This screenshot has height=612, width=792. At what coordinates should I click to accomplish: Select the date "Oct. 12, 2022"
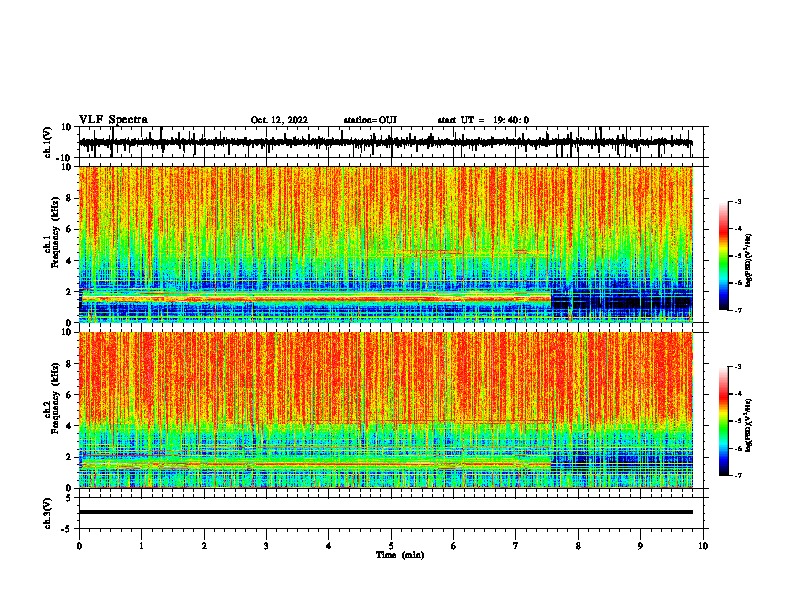tap(279, 120)
